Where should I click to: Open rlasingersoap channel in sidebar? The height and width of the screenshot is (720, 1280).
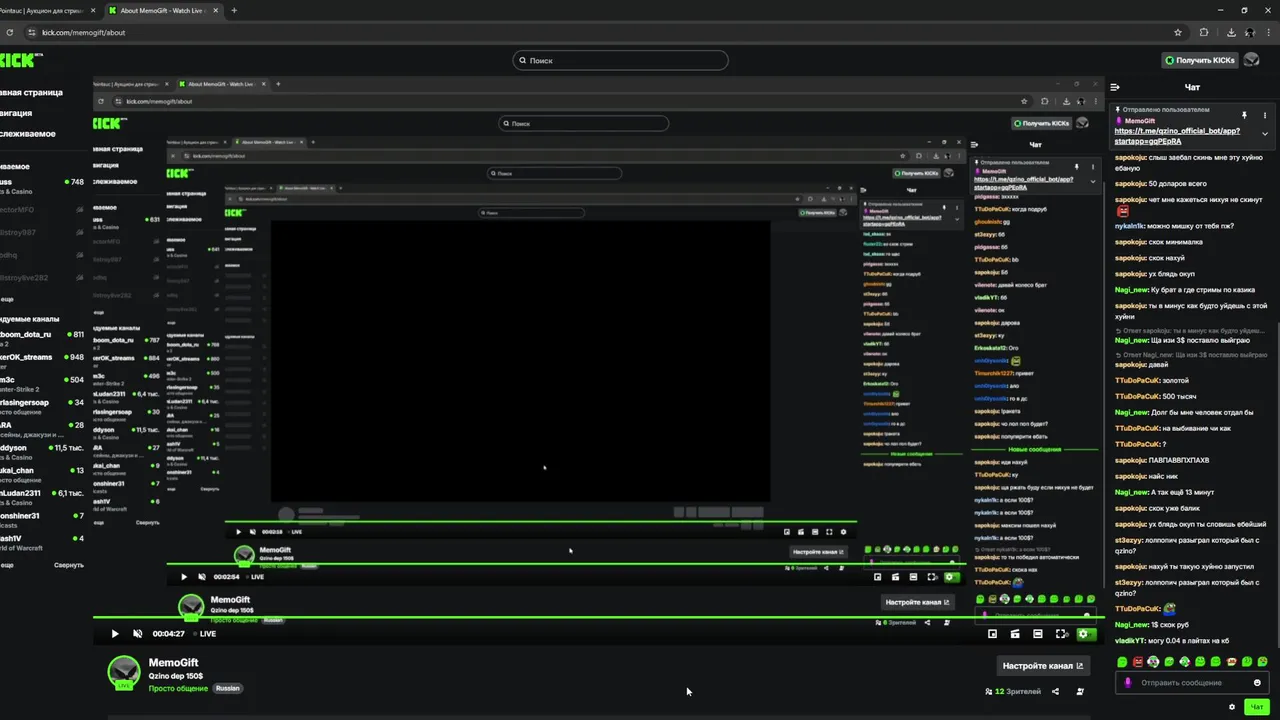(42, 405)
